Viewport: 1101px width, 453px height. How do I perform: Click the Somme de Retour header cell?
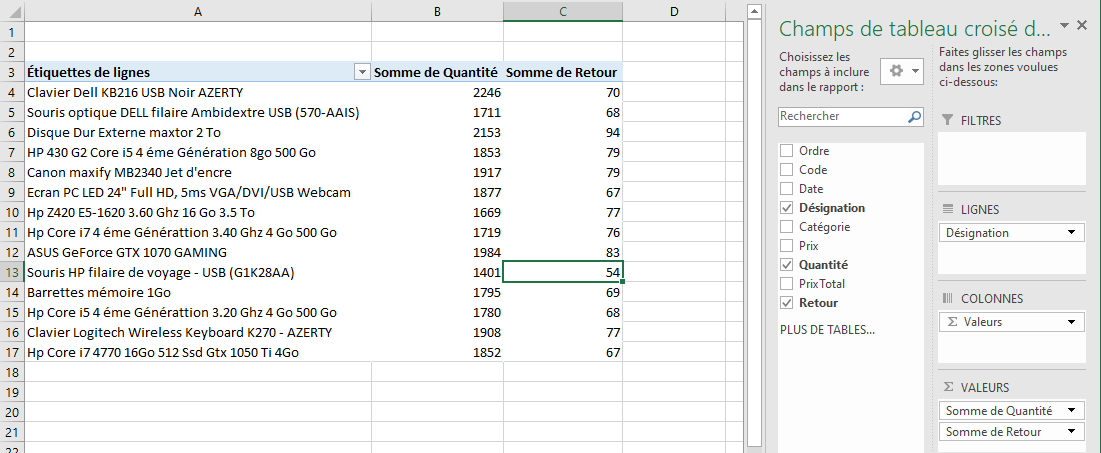(563, 72)
